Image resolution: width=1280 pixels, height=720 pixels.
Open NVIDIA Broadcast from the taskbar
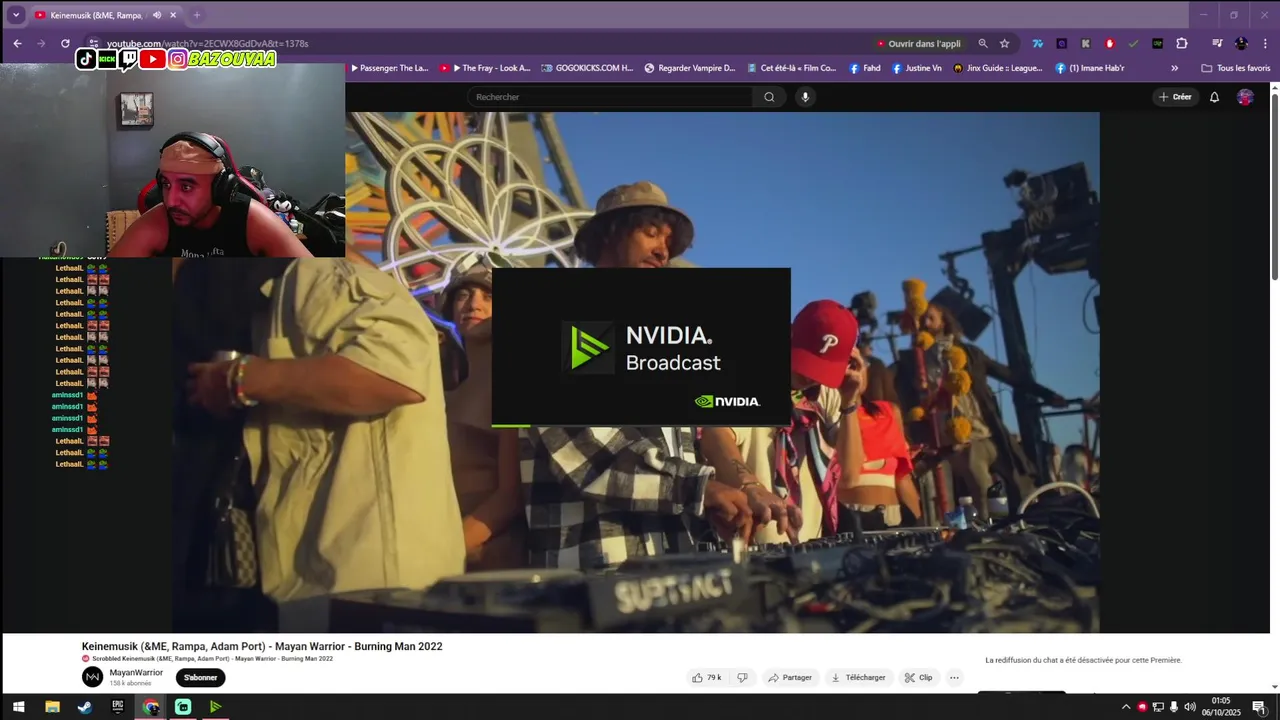pos(215,707)
